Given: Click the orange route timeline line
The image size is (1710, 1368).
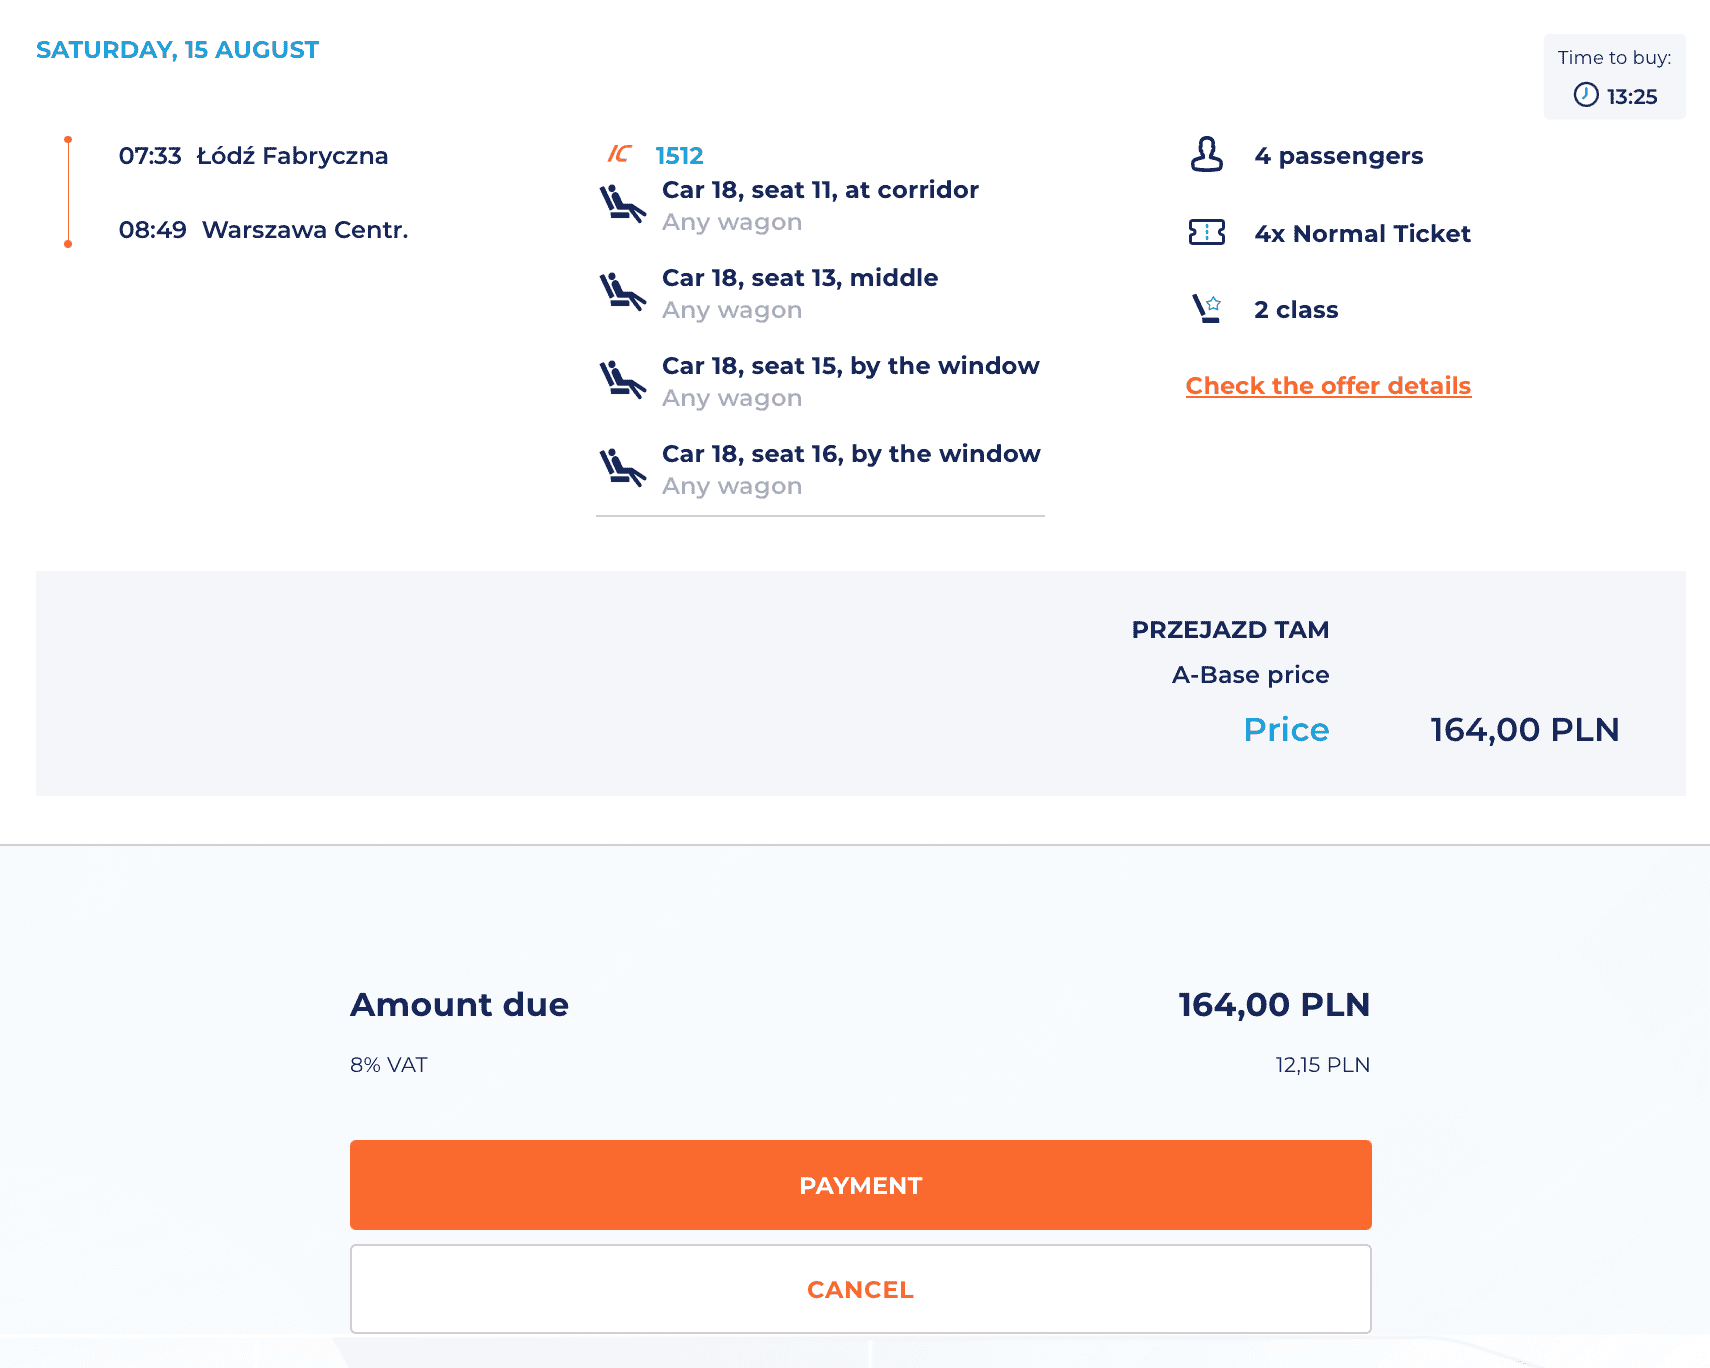Looking at the screenshot, I should (x=68, y=192).
